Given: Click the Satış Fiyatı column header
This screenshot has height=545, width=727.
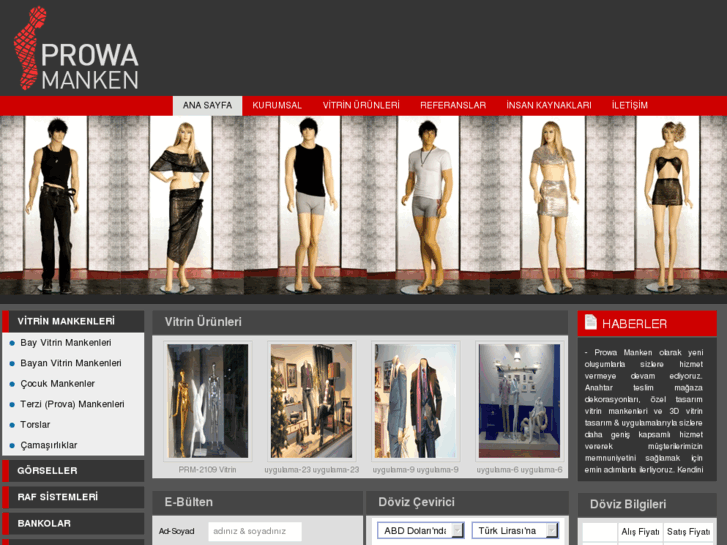Looking at the screenshot, I should tap(689, 532).
